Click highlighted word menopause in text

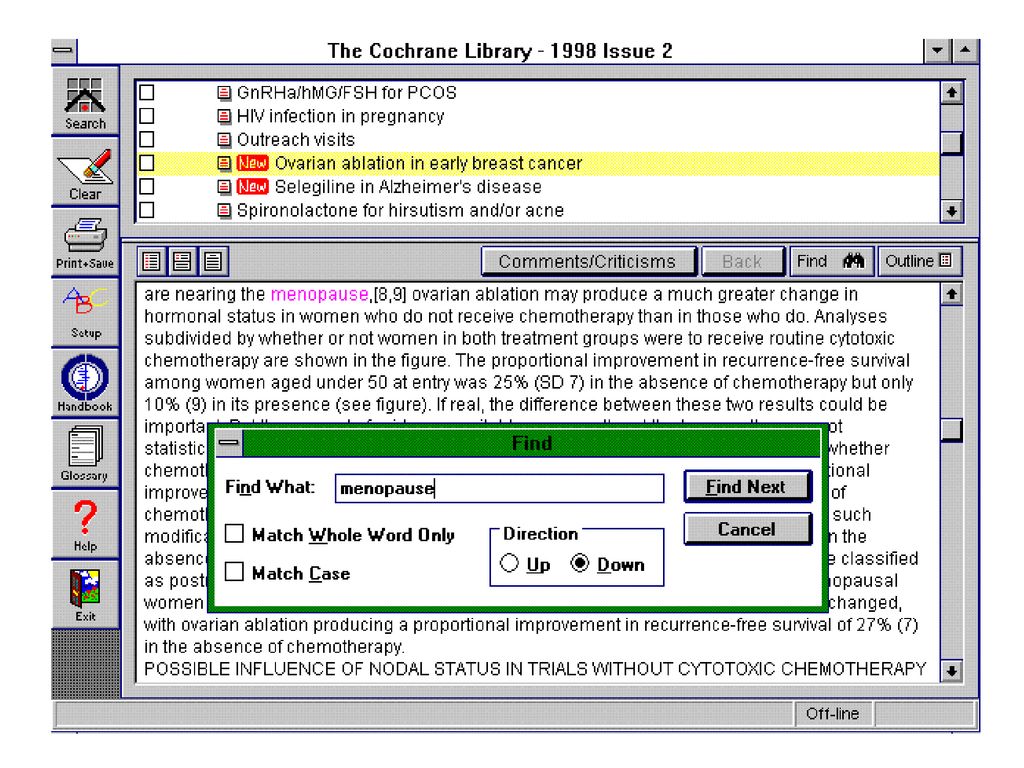pos(319,295)
